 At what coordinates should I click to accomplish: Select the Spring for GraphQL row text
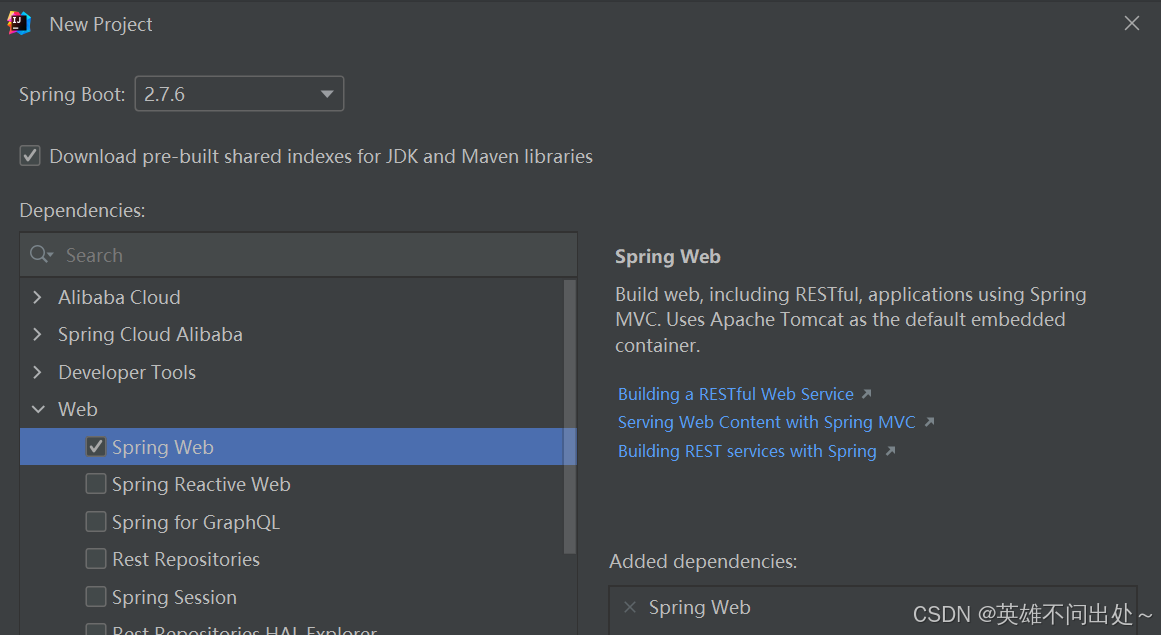pyautogui.click(x=195, y=522)
